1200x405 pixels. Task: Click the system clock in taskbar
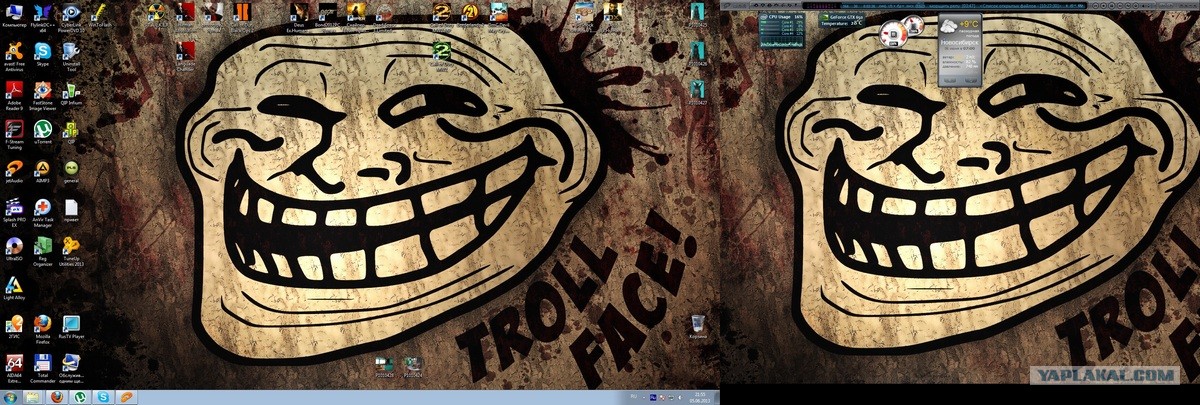coord(699,397)
